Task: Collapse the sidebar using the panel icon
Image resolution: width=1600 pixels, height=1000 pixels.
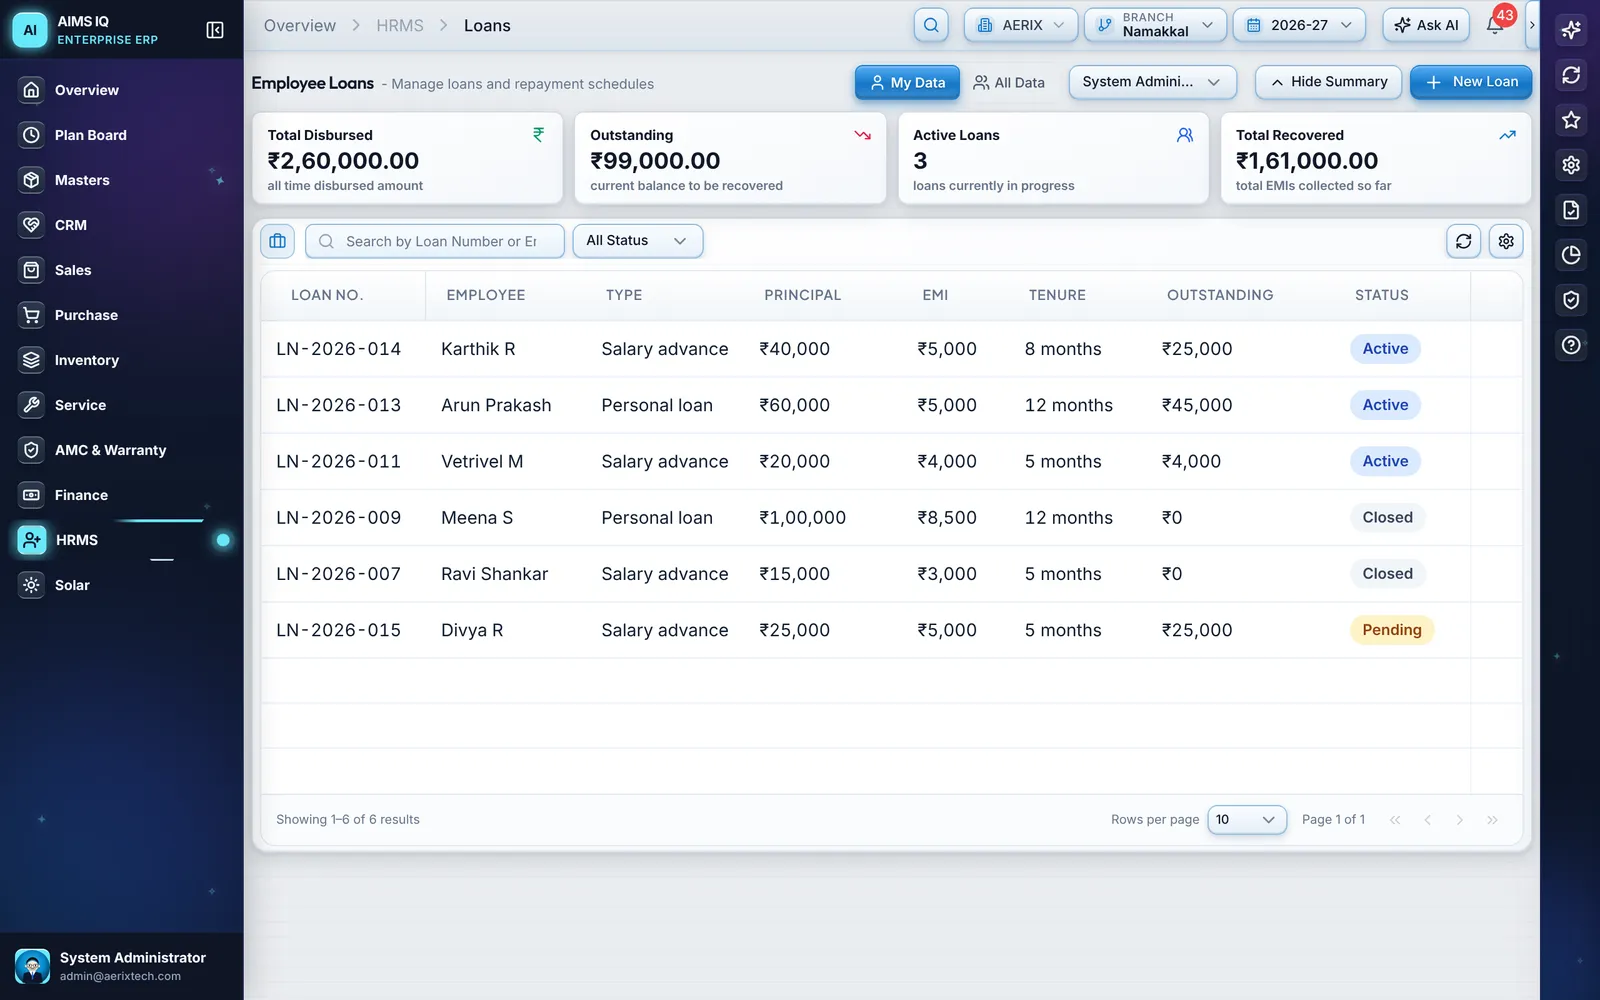Action: pyautogui.click(x=215, y=30)
